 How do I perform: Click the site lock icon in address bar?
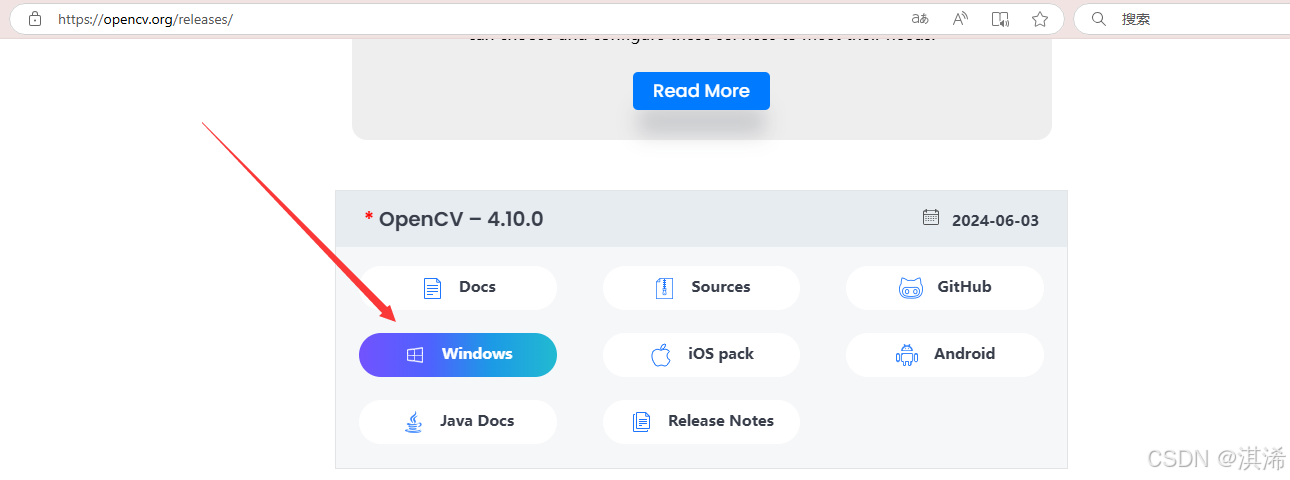pyautogui.click(x=35, y=19)
